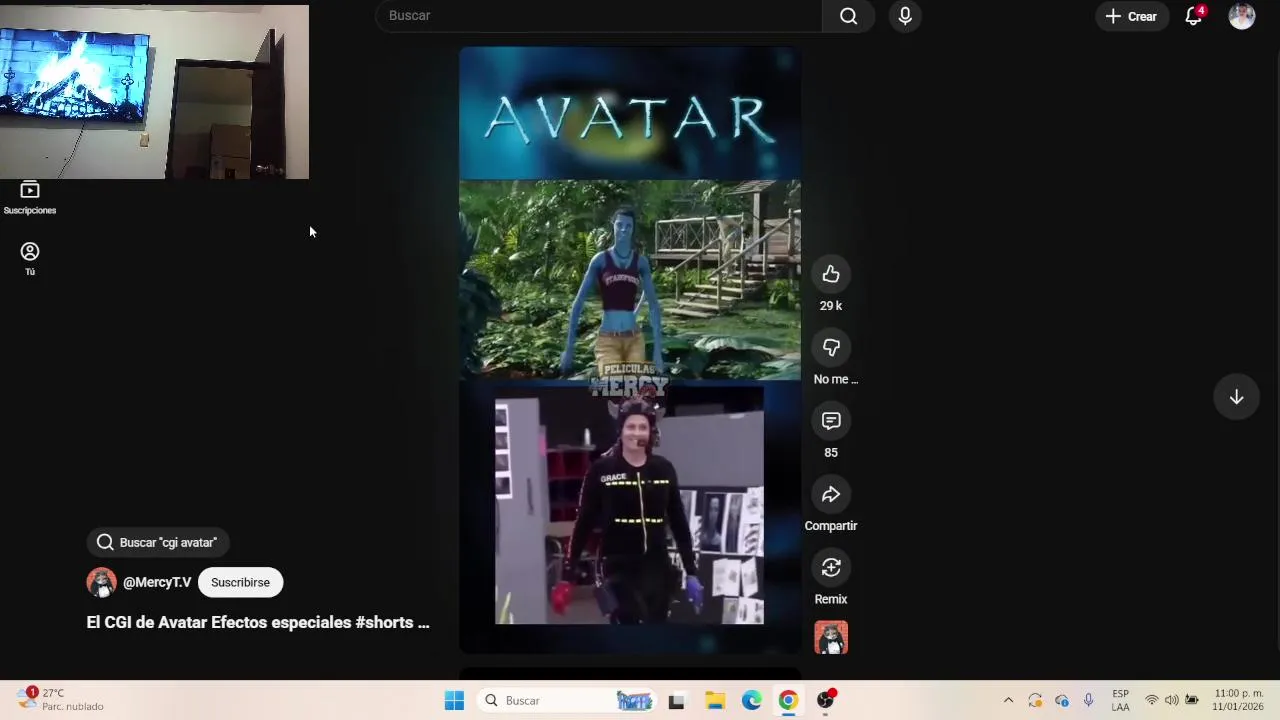Screen dimensions: 1280x720
Task: Click the miniplayer video preview
Action: (155, 92)
